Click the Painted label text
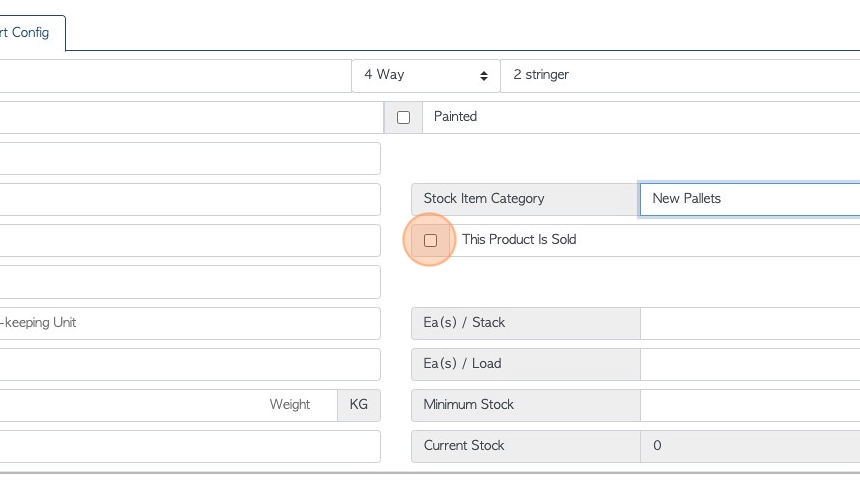 tap(455, 117)
